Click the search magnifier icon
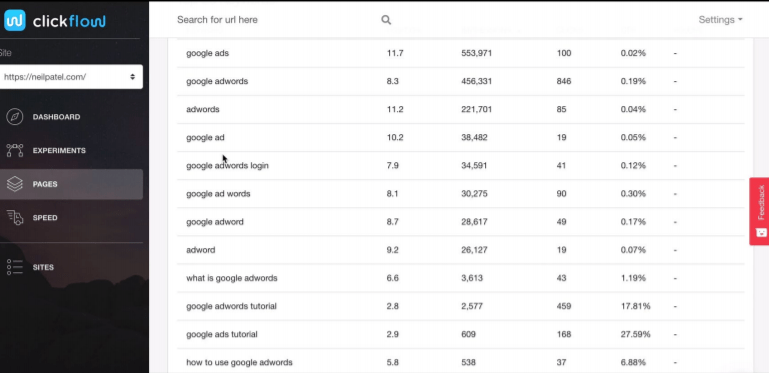The image size is (769, 373). pyautogui.click(x=386, y=20)
